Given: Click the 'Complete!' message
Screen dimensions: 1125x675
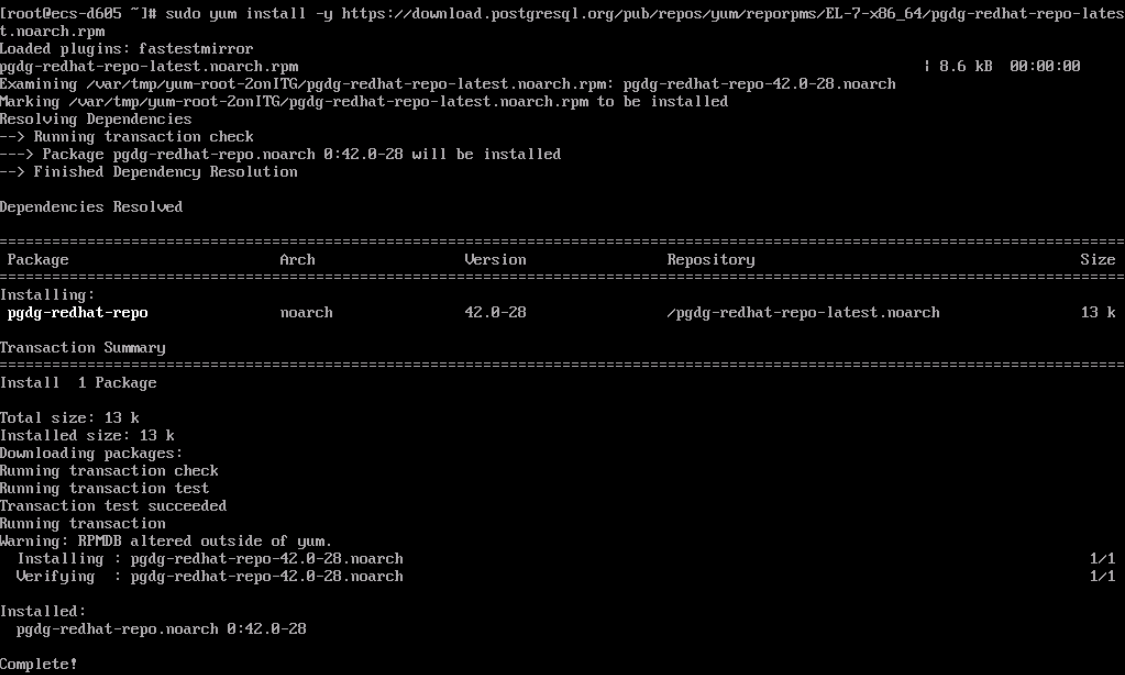Looking at the screenshot, I should pyautogui.click(x=39, y=664).
